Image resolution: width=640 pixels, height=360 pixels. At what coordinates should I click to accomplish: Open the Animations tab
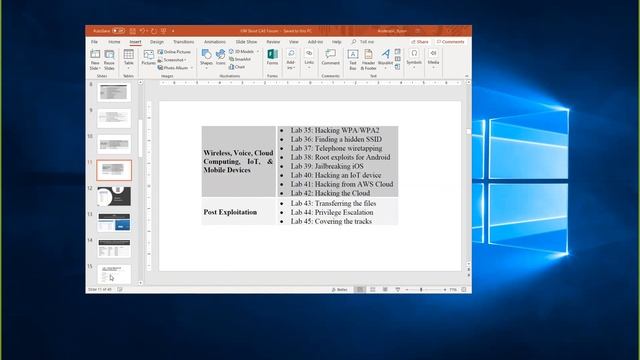(x=215, y=42)
